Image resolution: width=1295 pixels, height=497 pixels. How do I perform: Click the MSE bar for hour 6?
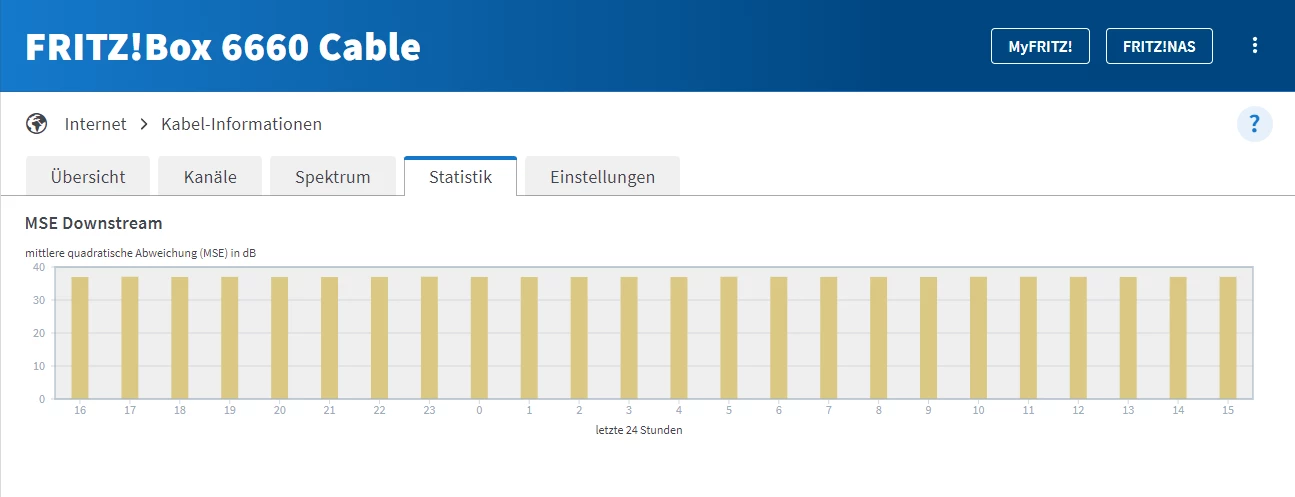coord(779,338)
